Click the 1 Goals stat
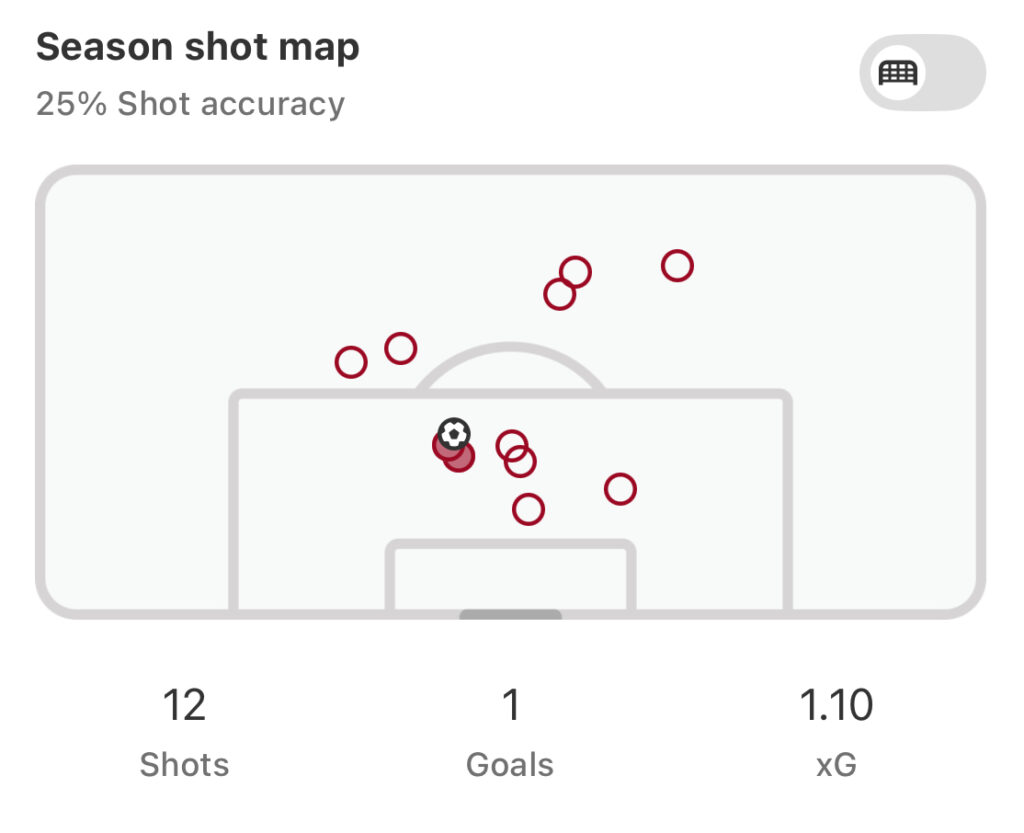The width and height of the screenshot is (1024, 833). [510, 732]
